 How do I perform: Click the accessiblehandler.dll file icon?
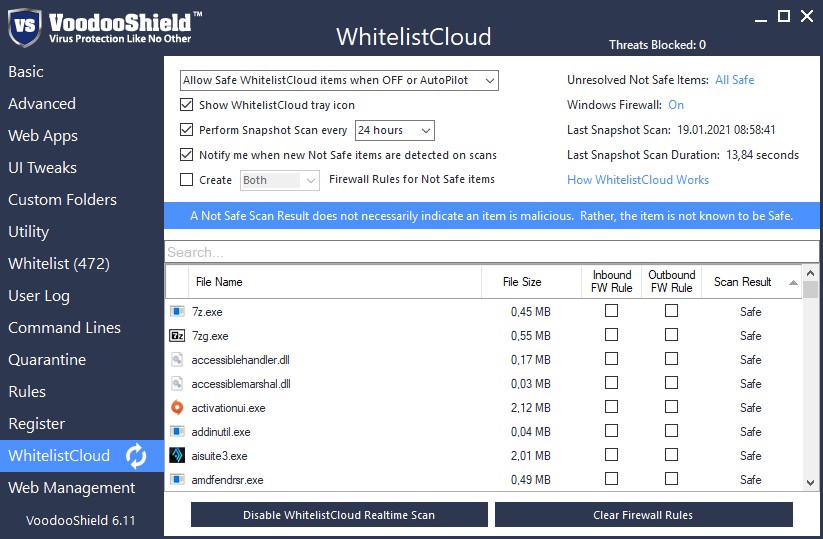tap(177, 360)
